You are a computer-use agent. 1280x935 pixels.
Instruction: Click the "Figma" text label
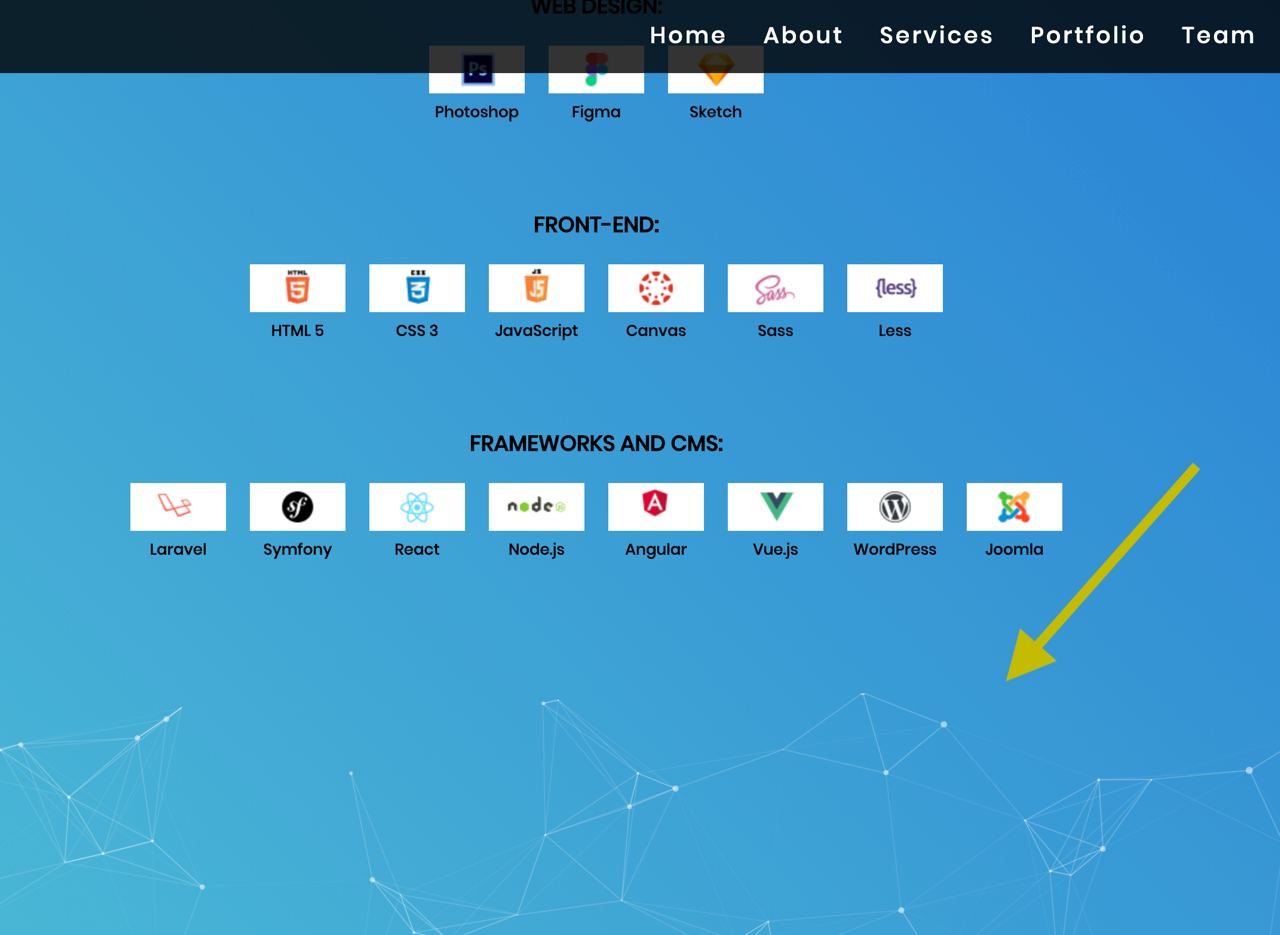point(596,112)
